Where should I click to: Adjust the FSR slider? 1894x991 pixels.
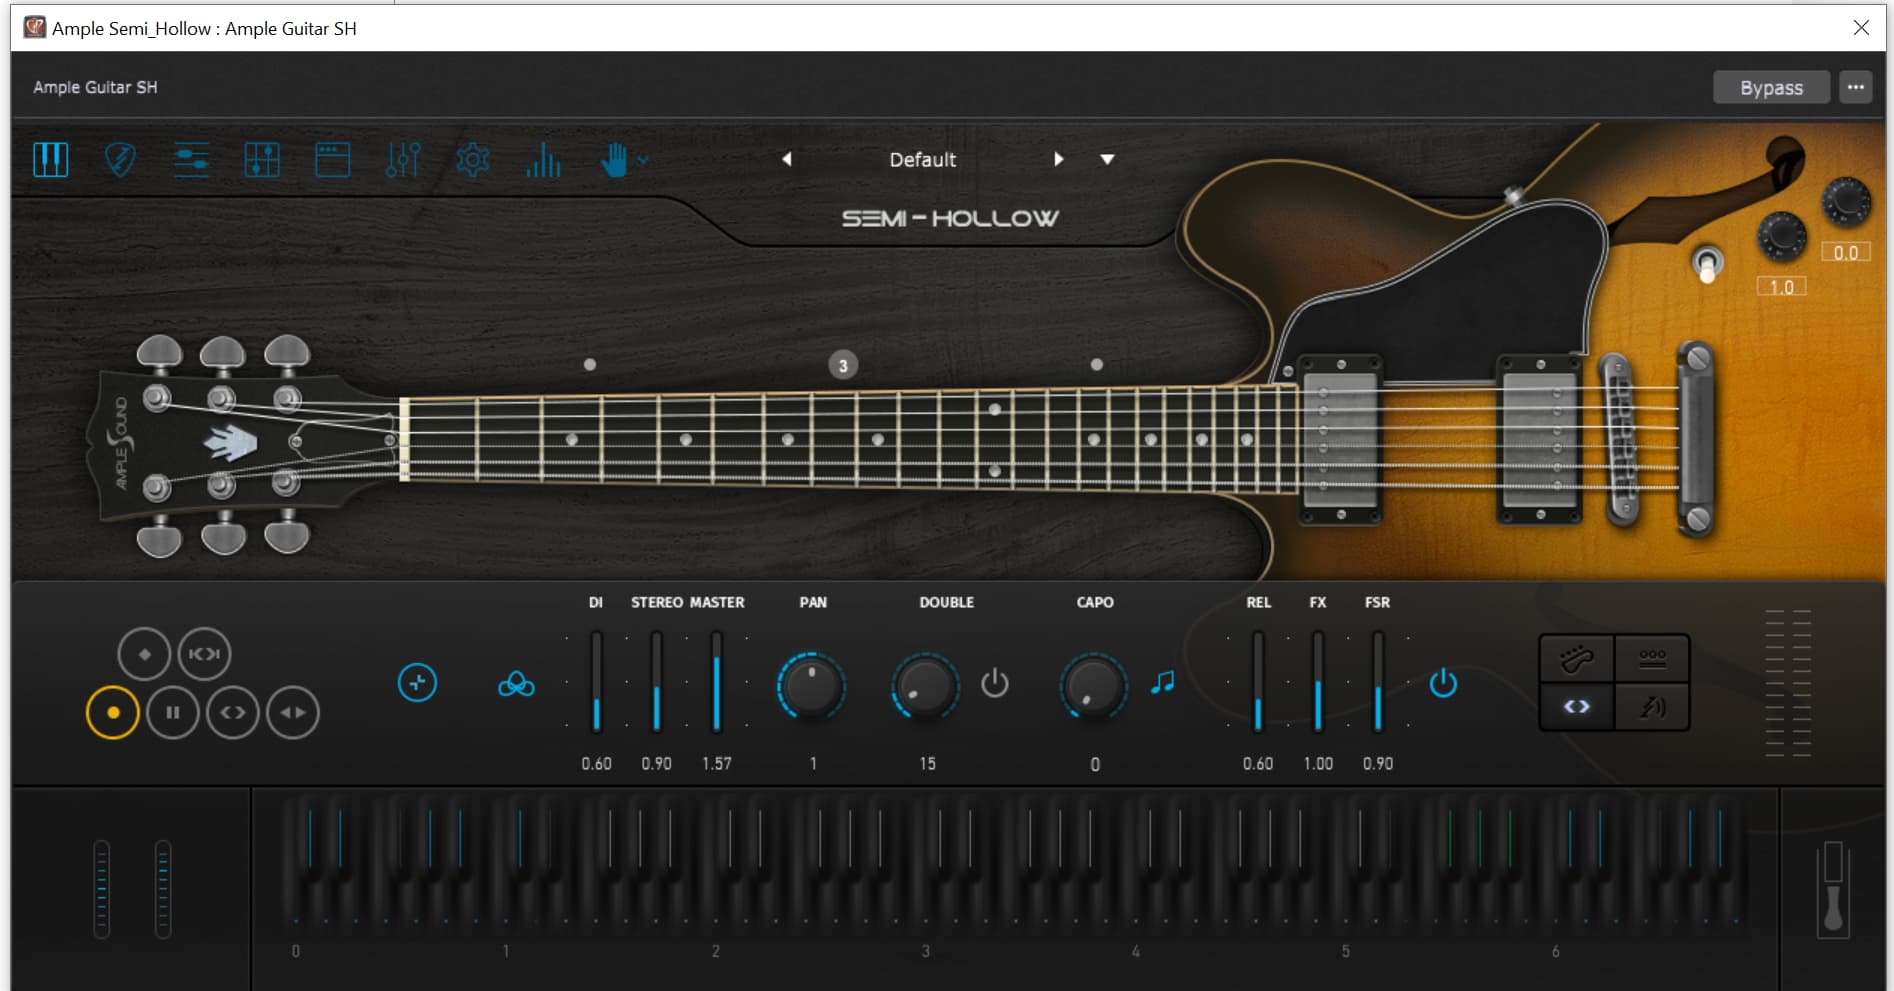[x=1378, y=681]
